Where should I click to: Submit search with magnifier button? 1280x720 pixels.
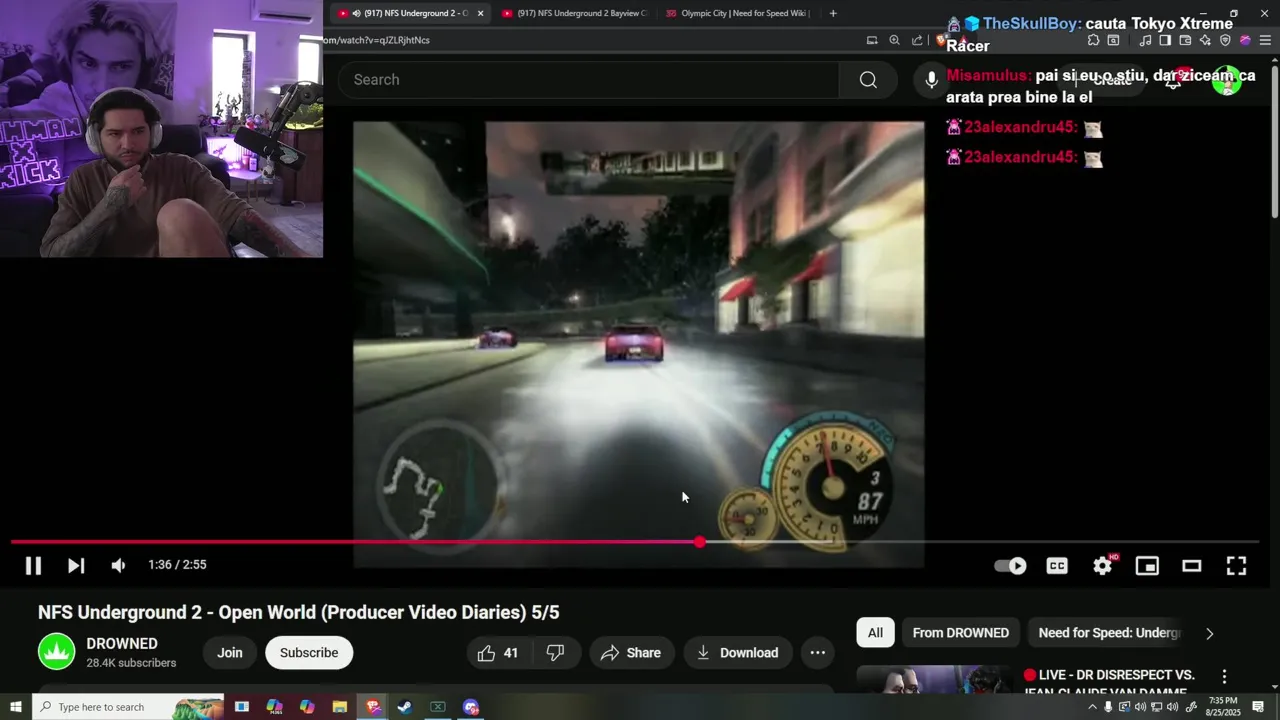click(x=868, y=80)
